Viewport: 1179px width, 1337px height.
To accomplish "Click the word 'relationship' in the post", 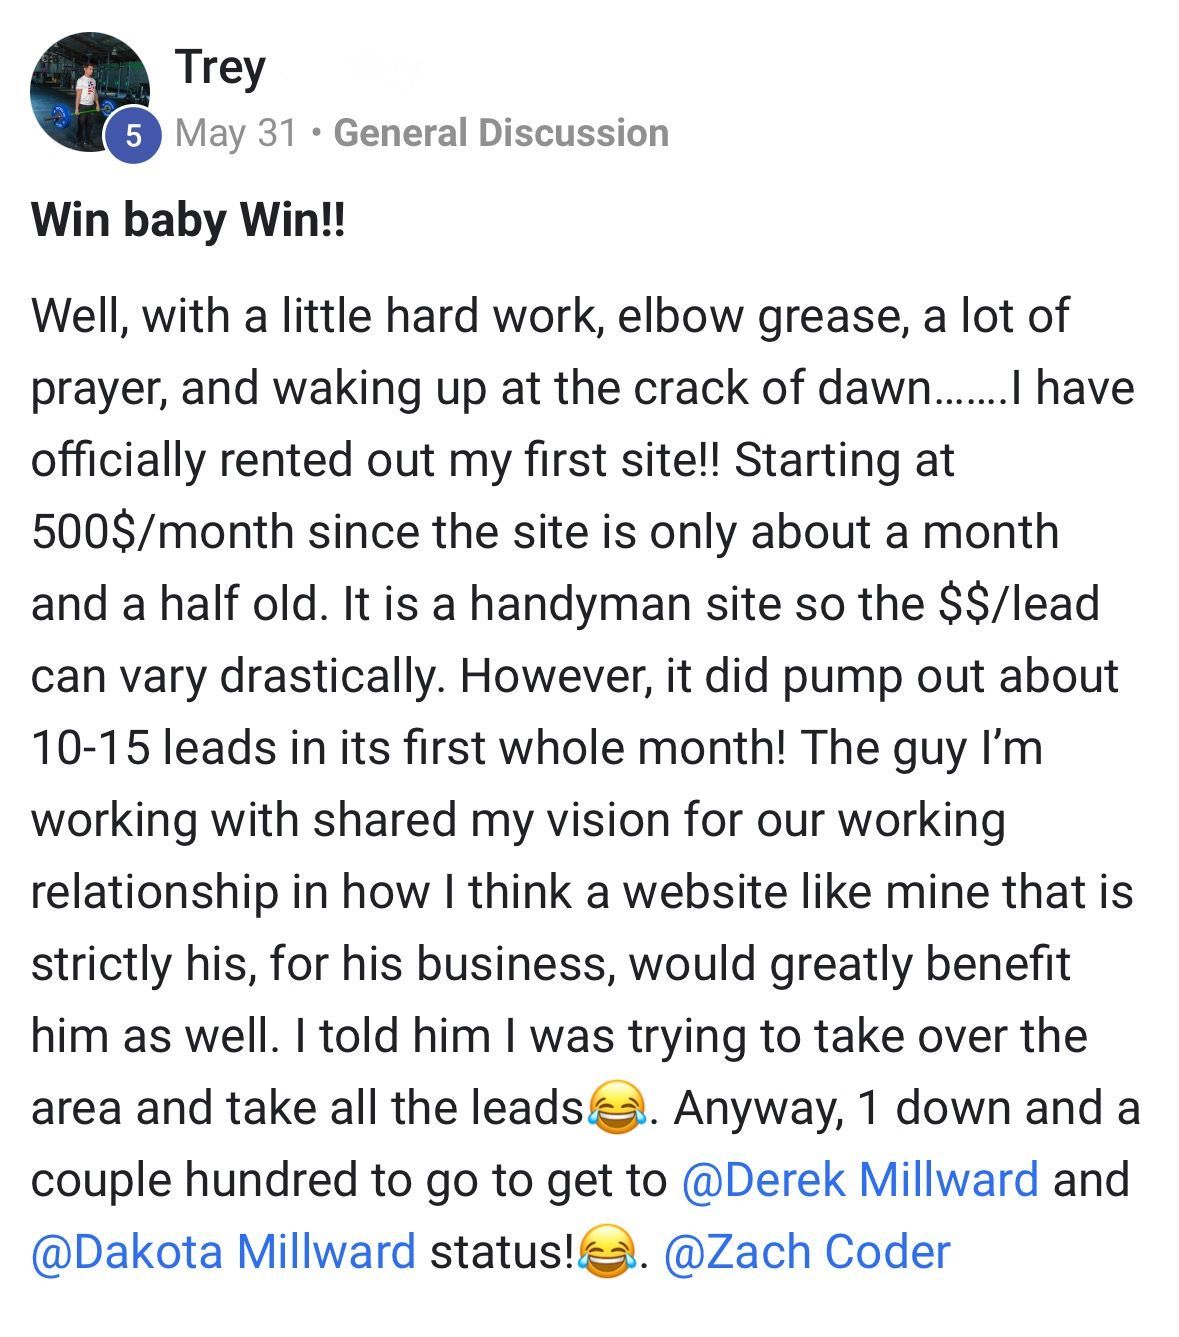I will pyautogui.click(x=154, y=892).
